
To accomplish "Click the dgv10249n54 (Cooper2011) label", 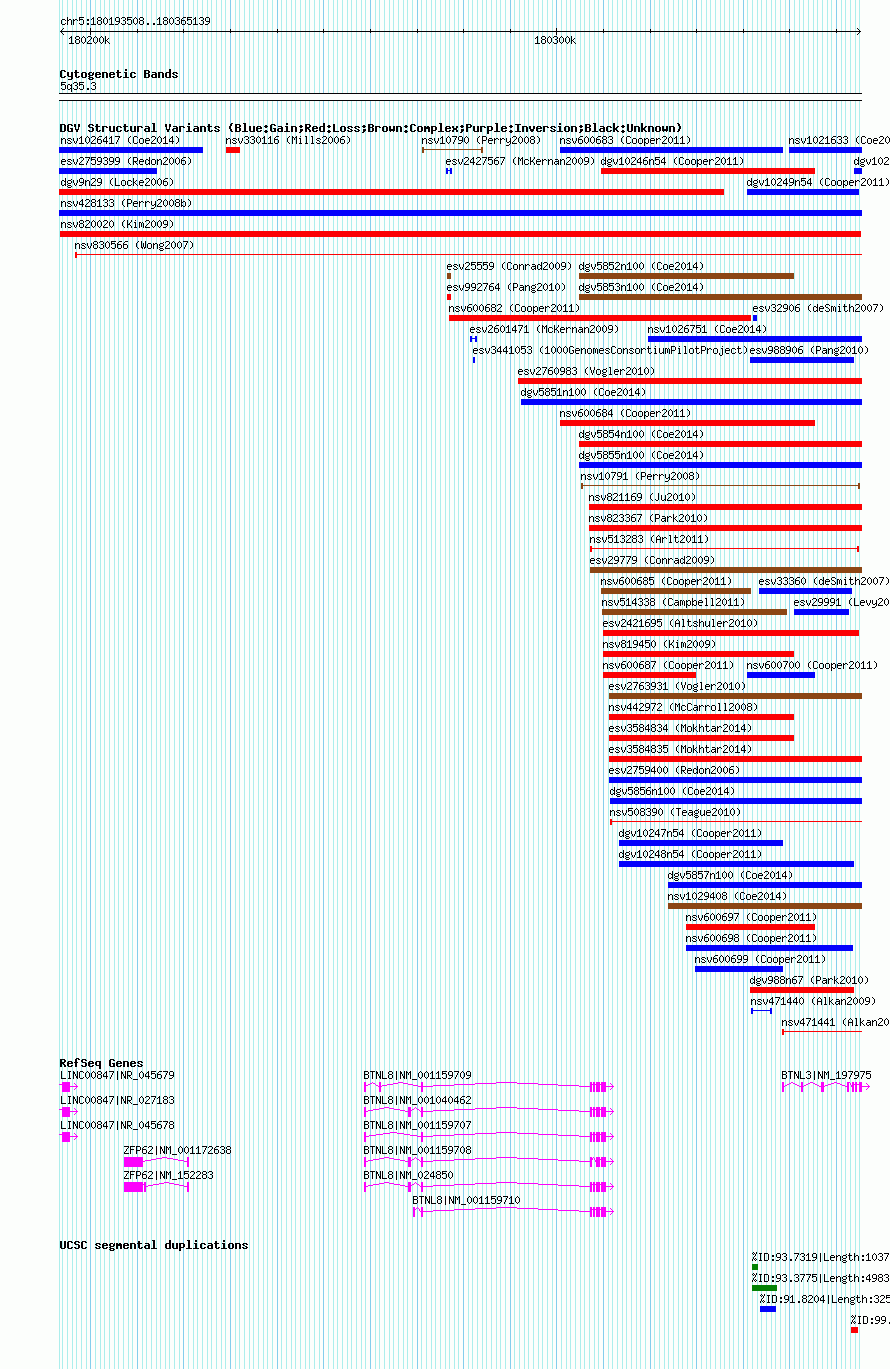I will coord(818,182).
